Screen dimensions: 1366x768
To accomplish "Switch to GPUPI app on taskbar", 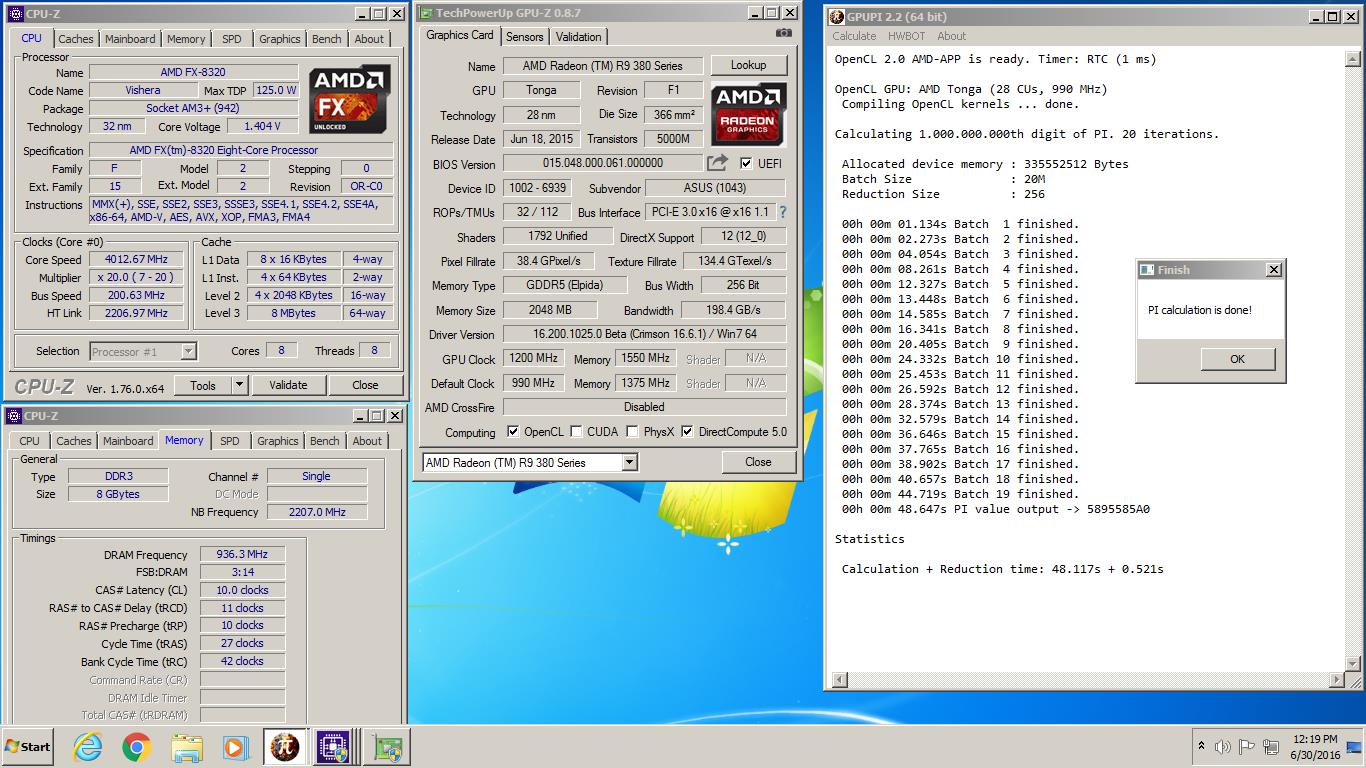I will coord(285,747).
